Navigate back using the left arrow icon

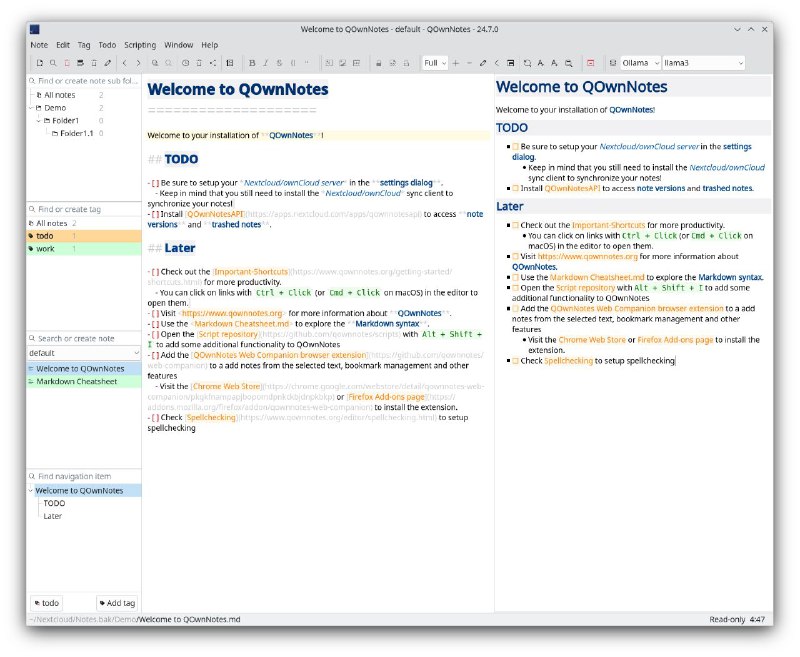coord(123,62)
